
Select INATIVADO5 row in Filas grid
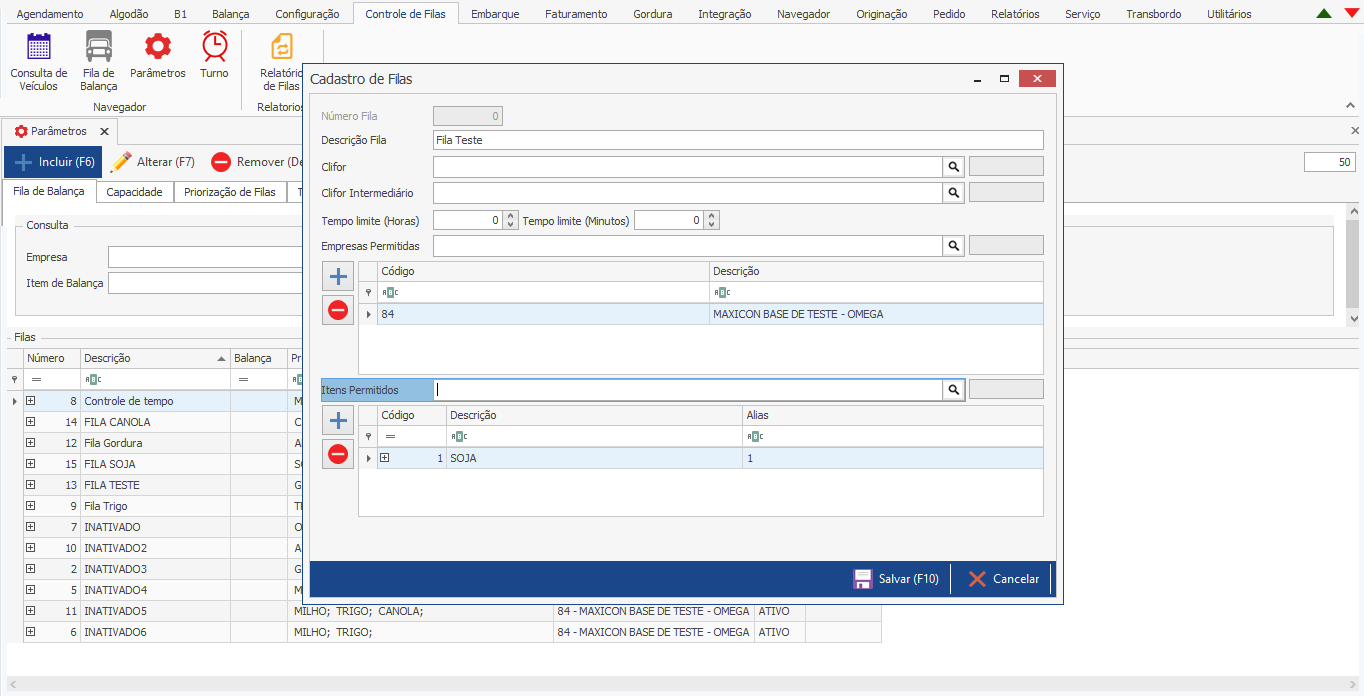(x=444, y=611)
